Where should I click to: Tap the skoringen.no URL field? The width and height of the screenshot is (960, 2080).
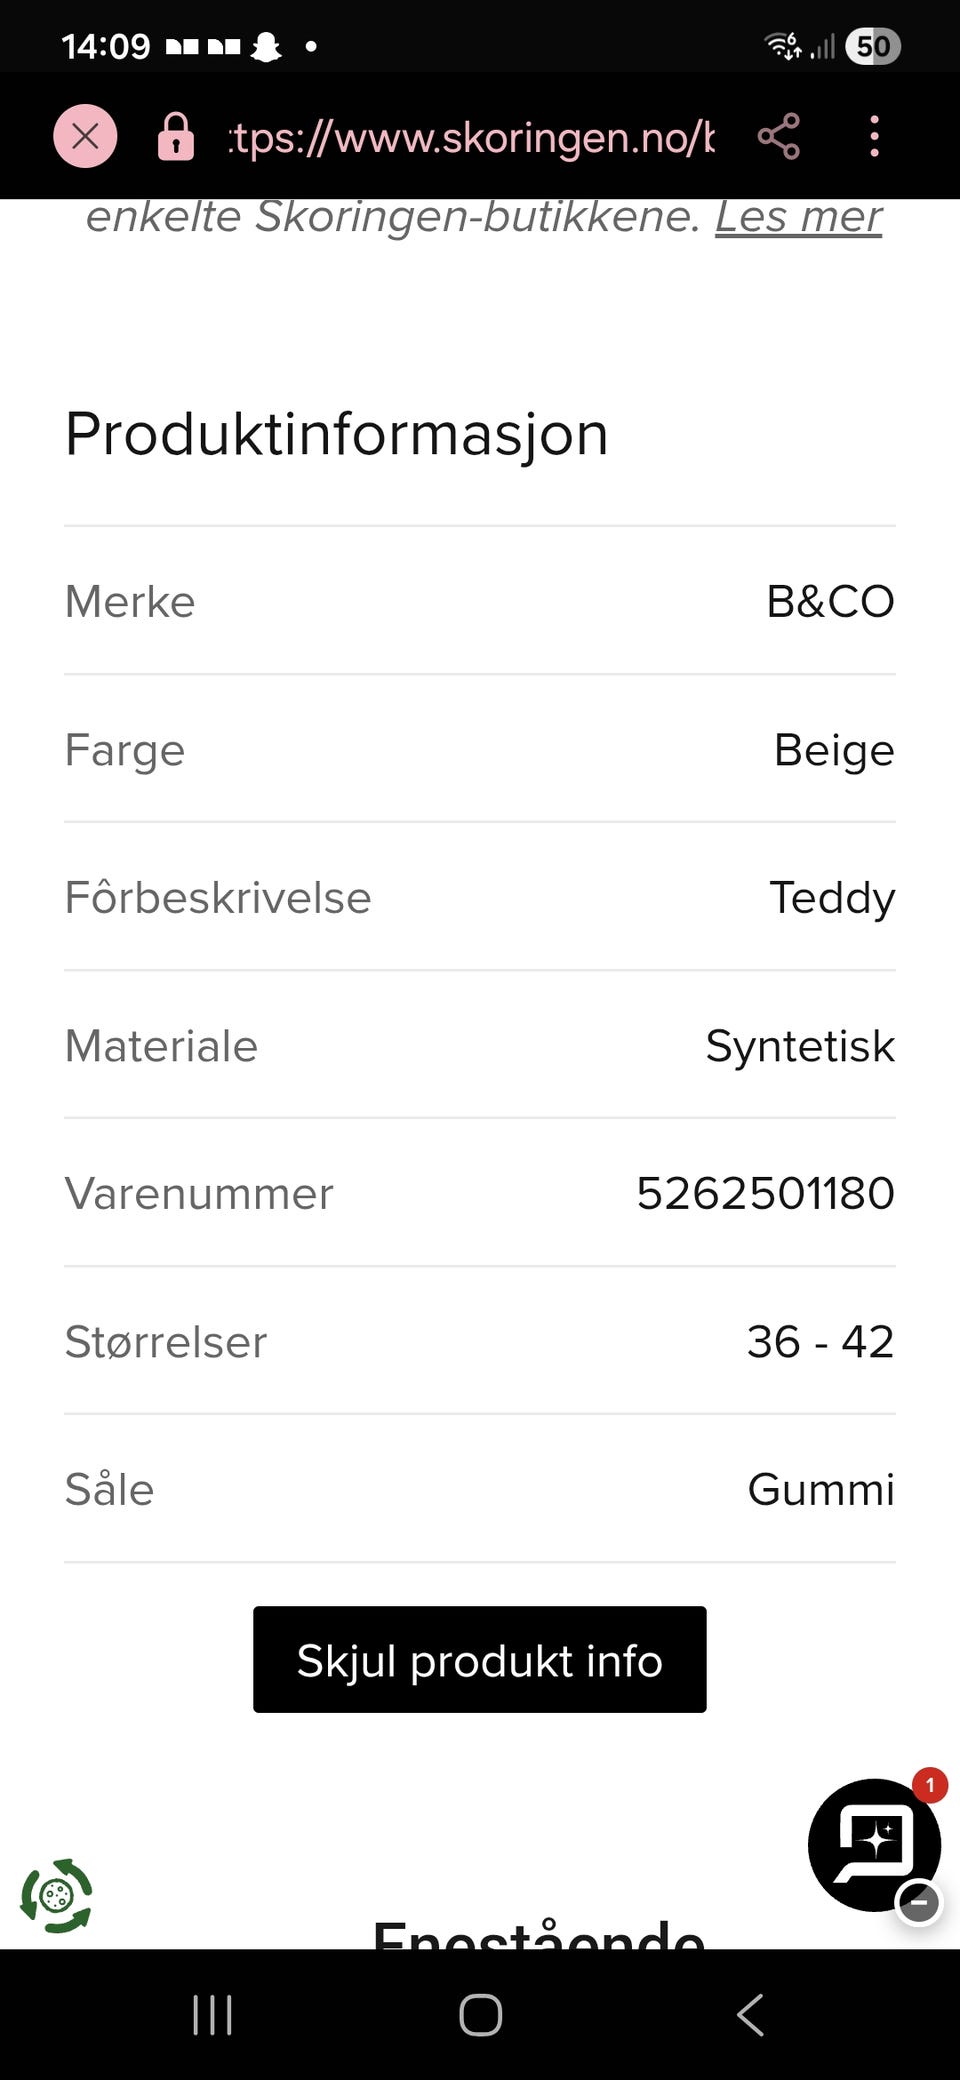[x=472, y=137]
